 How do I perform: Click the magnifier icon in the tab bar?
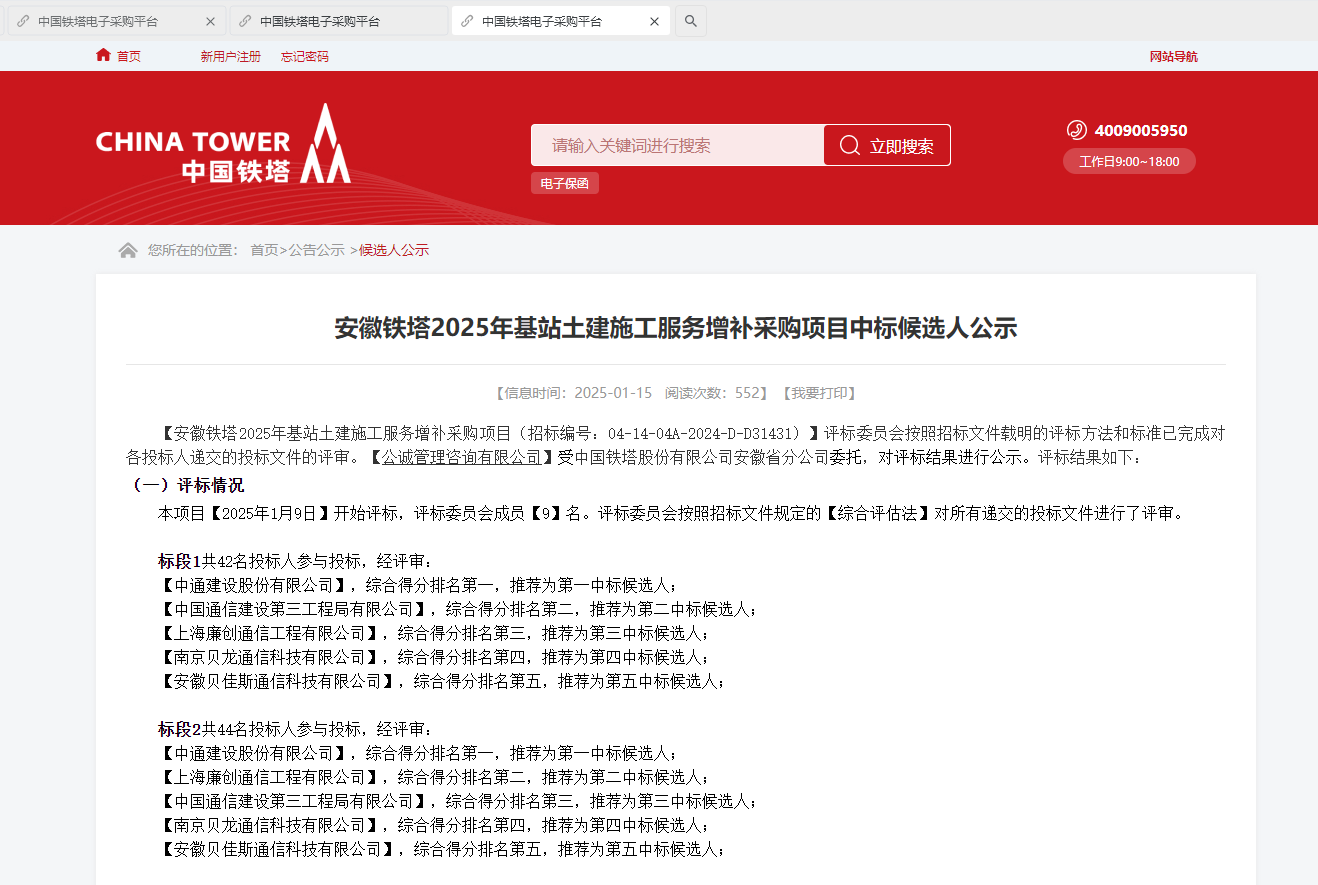(x=690, y=21)
